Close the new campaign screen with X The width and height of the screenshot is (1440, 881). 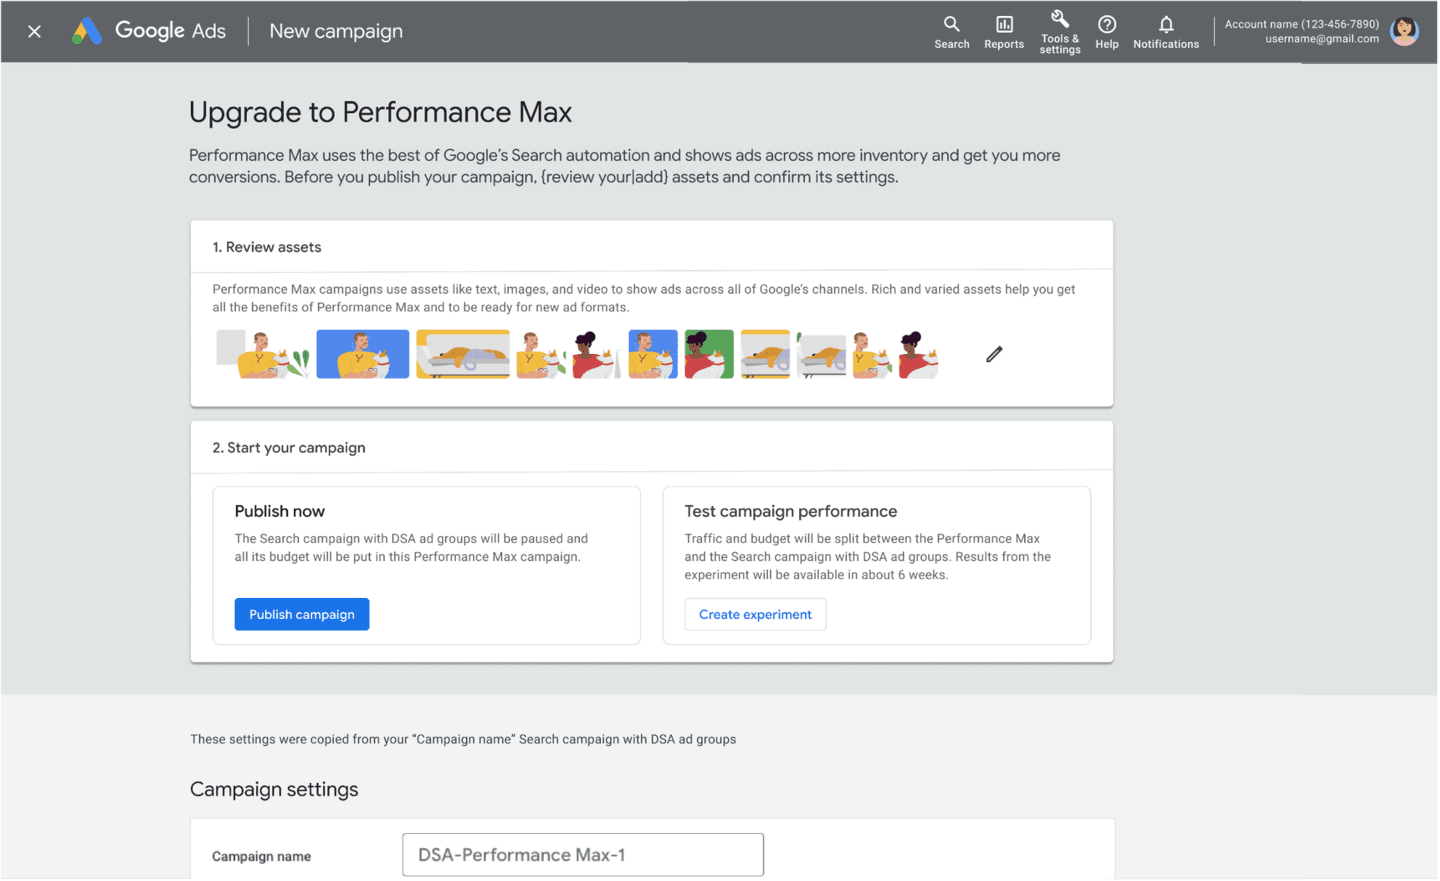click(34, 31)
